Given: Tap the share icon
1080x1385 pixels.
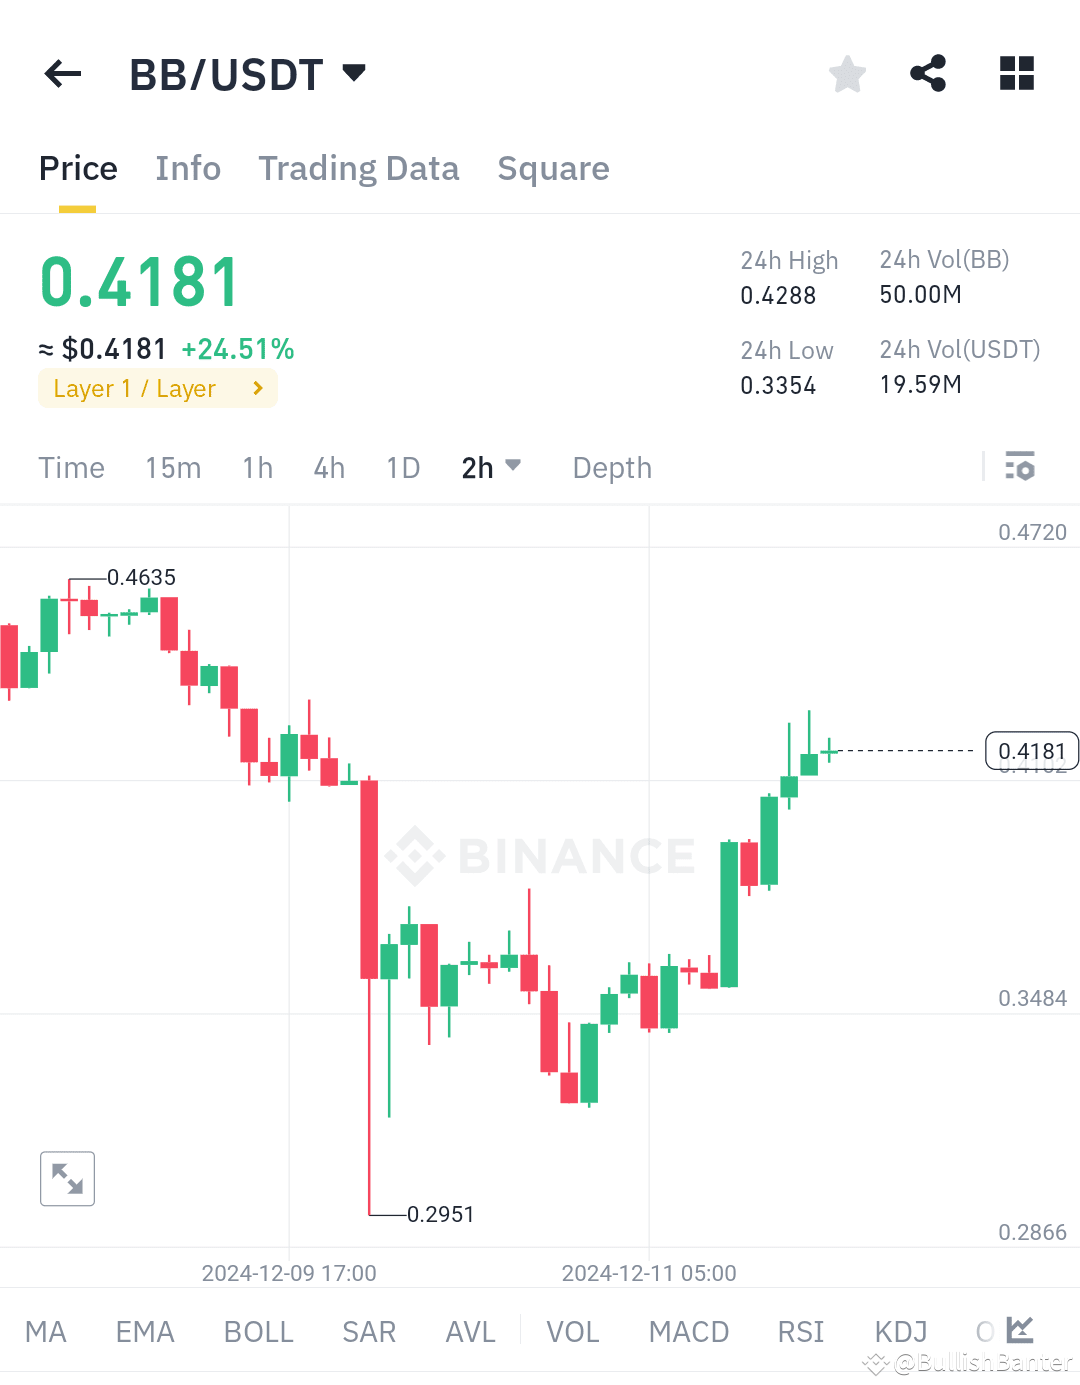Looking at the screenshot, I should 928,73.
